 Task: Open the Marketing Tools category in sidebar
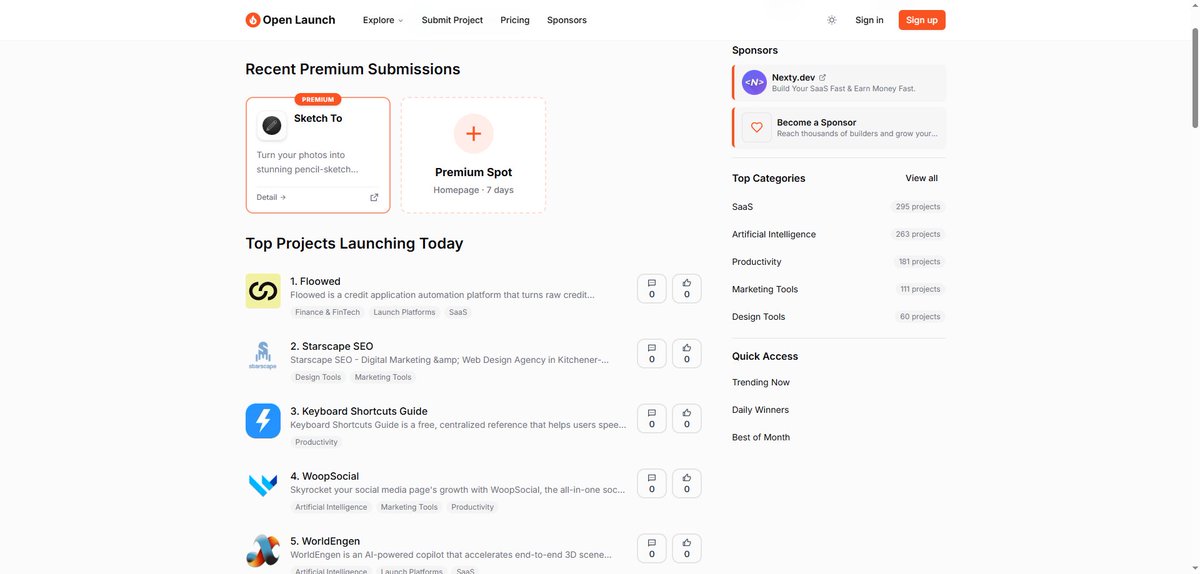coord(765,289)
